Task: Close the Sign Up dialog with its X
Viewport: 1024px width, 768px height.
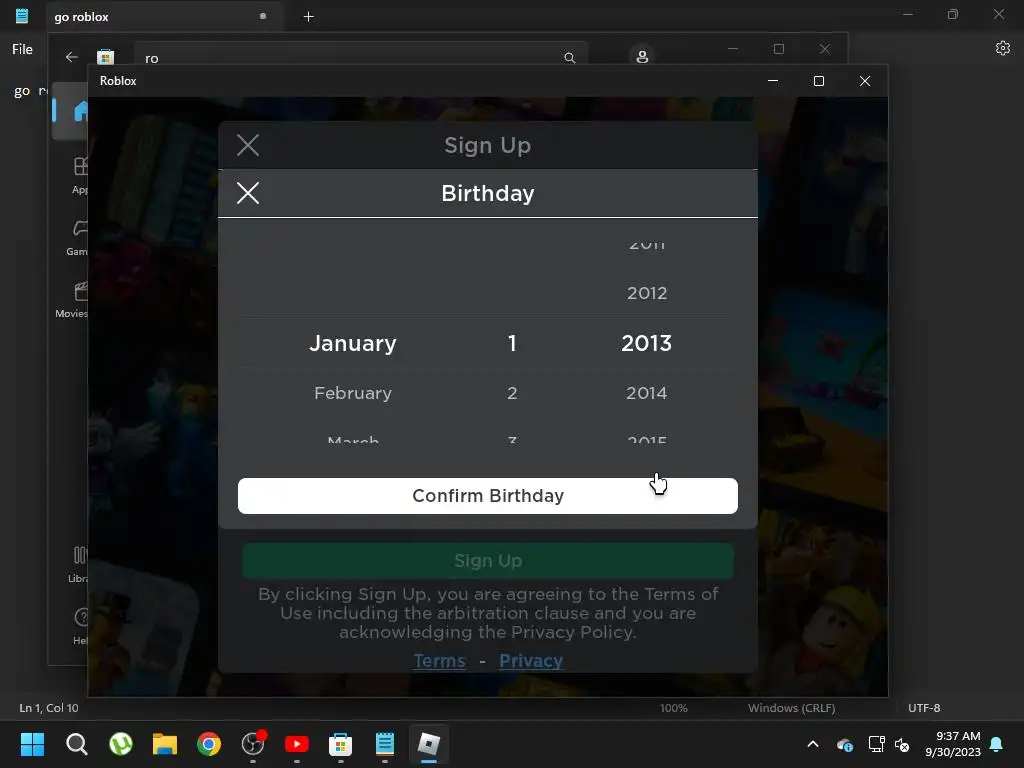Action: (248, 145)
